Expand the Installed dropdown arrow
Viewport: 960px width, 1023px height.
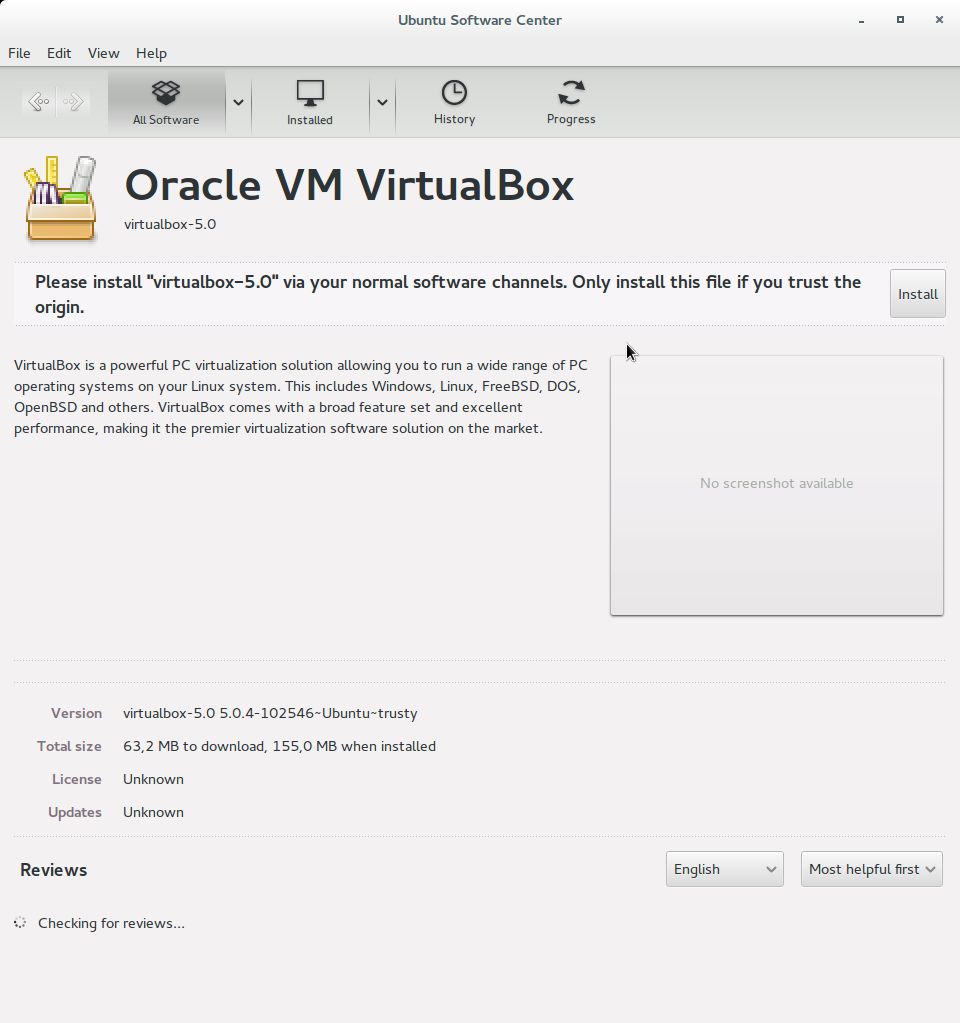coord(382,102)
